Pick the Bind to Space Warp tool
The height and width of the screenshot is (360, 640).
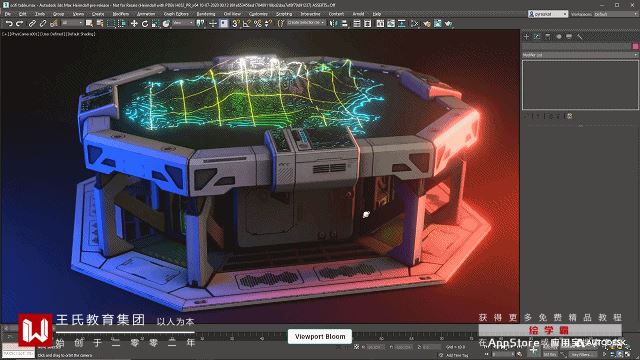coord(53,24)
